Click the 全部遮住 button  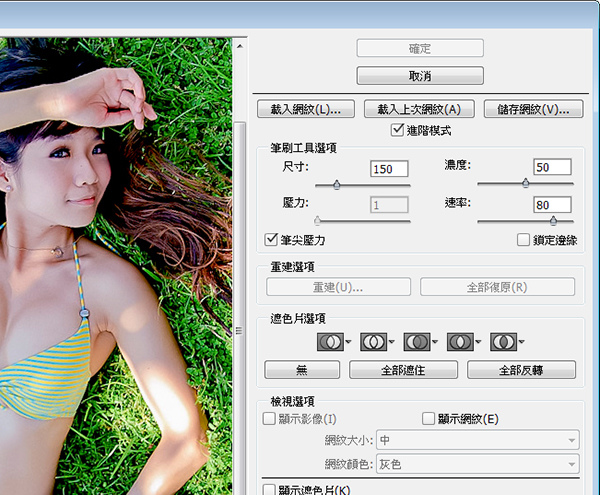pos(403,370)
